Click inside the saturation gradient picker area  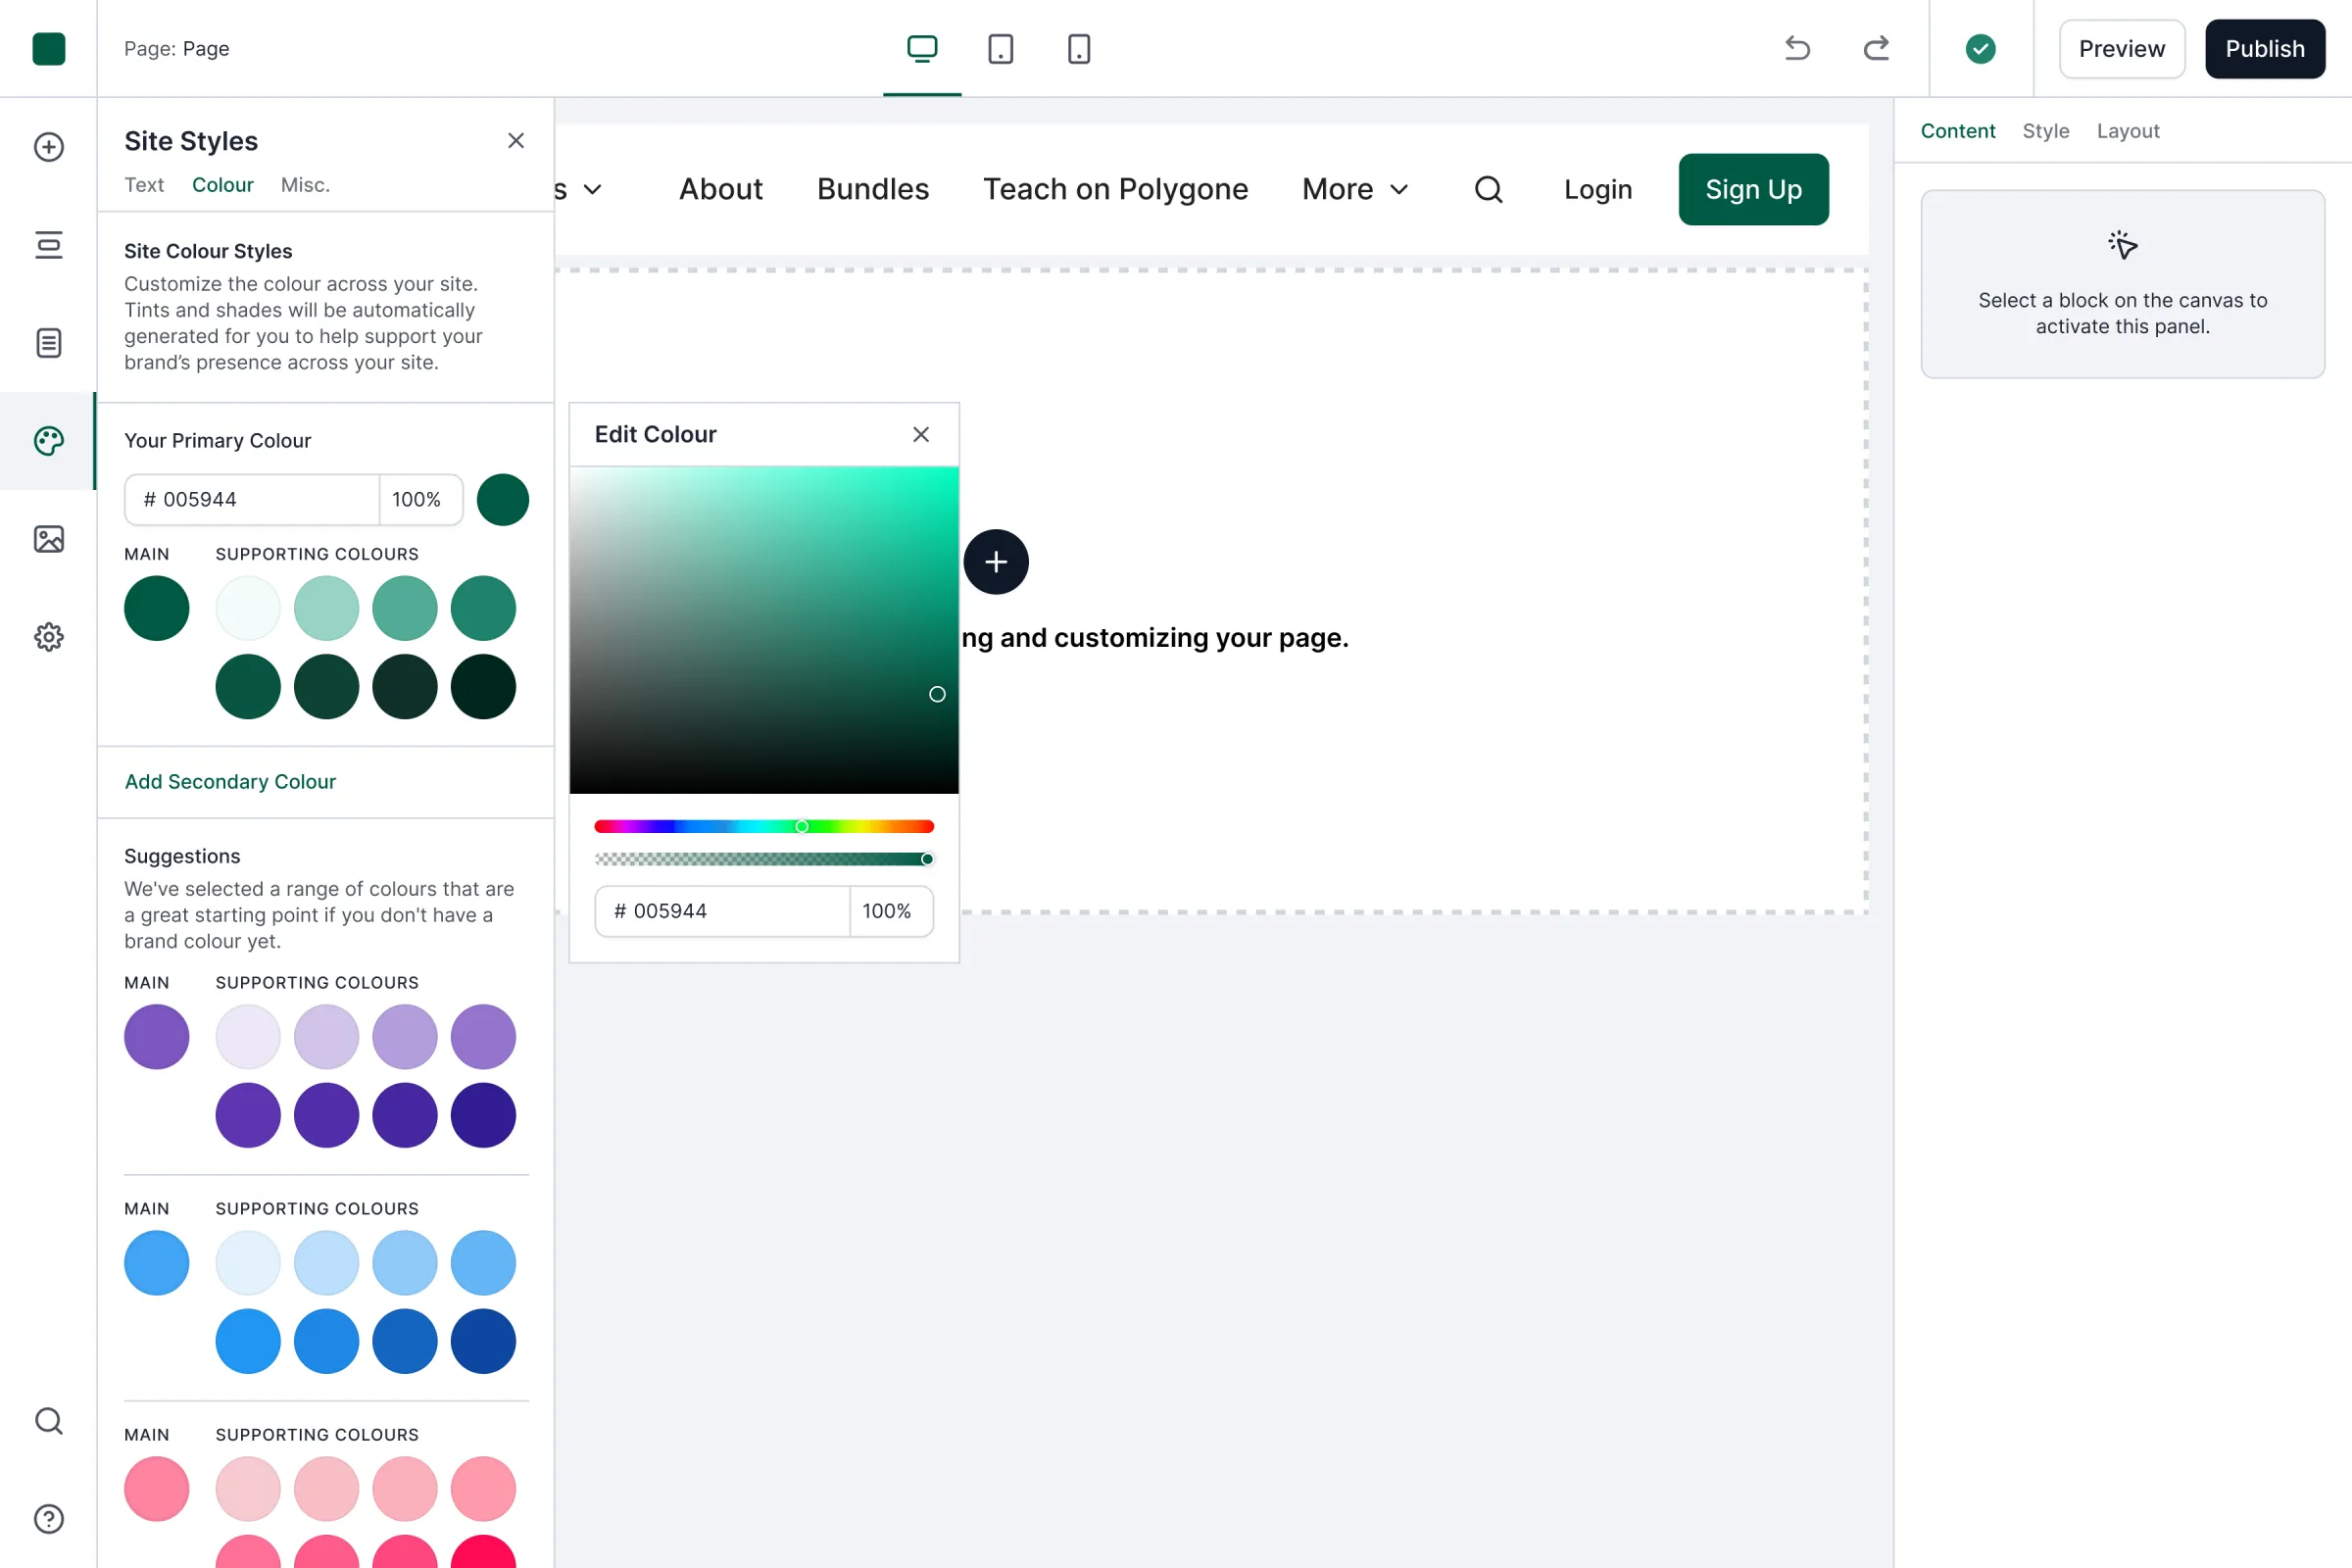point(764,630)
